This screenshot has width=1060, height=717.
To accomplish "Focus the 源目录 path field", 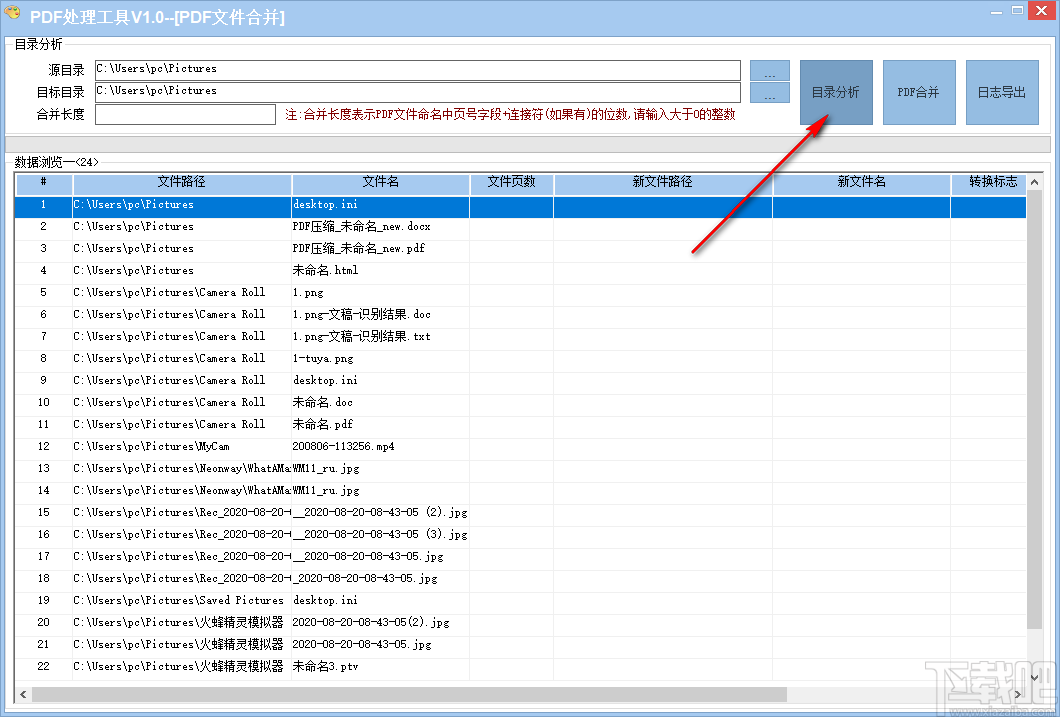I will [x=418, y=70].
